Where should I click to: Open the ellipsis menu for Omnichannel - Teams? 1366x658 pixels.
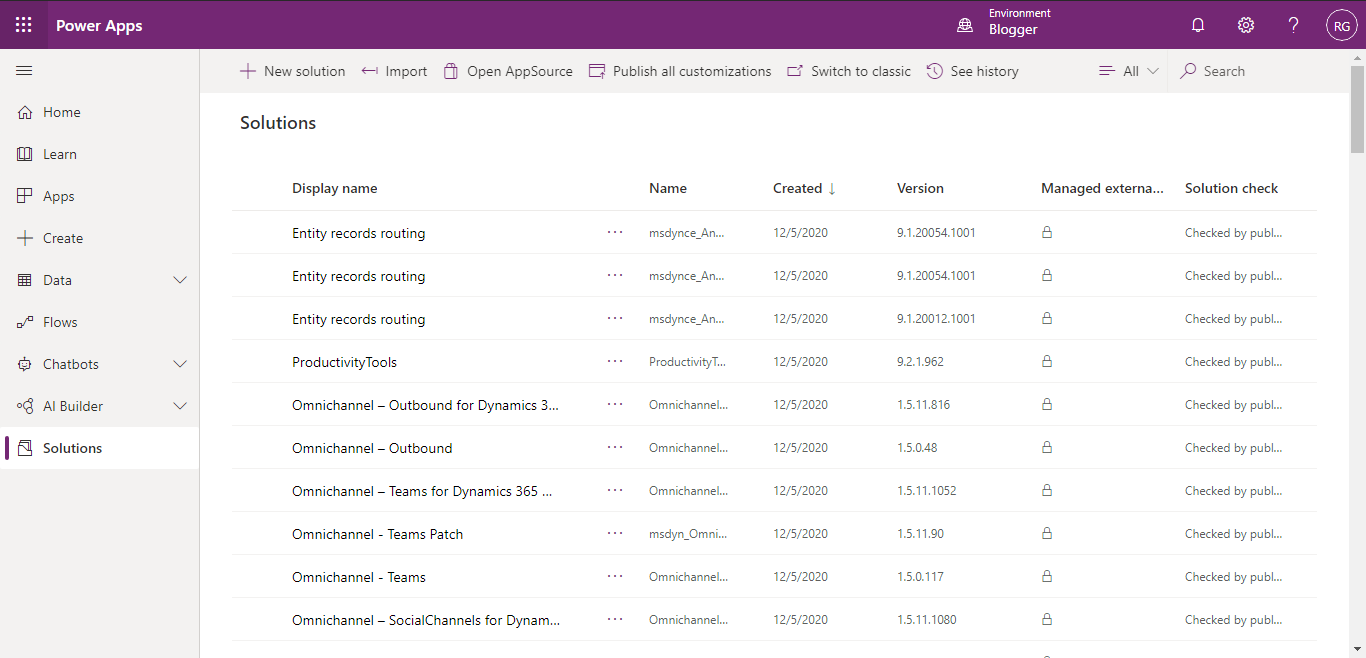(615, 576)
